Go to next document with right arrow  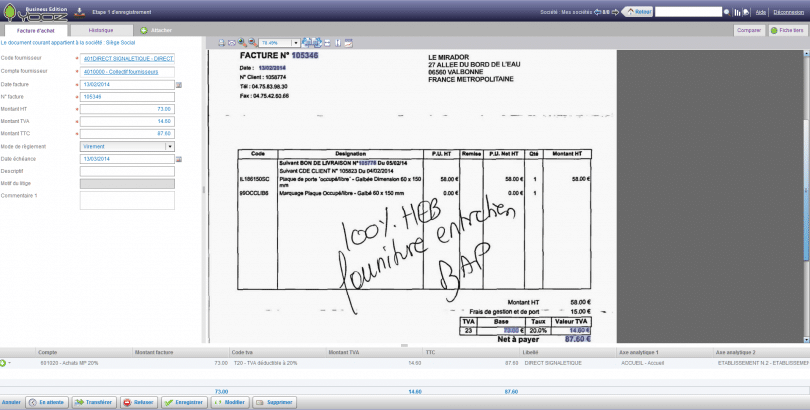point(615,12)
